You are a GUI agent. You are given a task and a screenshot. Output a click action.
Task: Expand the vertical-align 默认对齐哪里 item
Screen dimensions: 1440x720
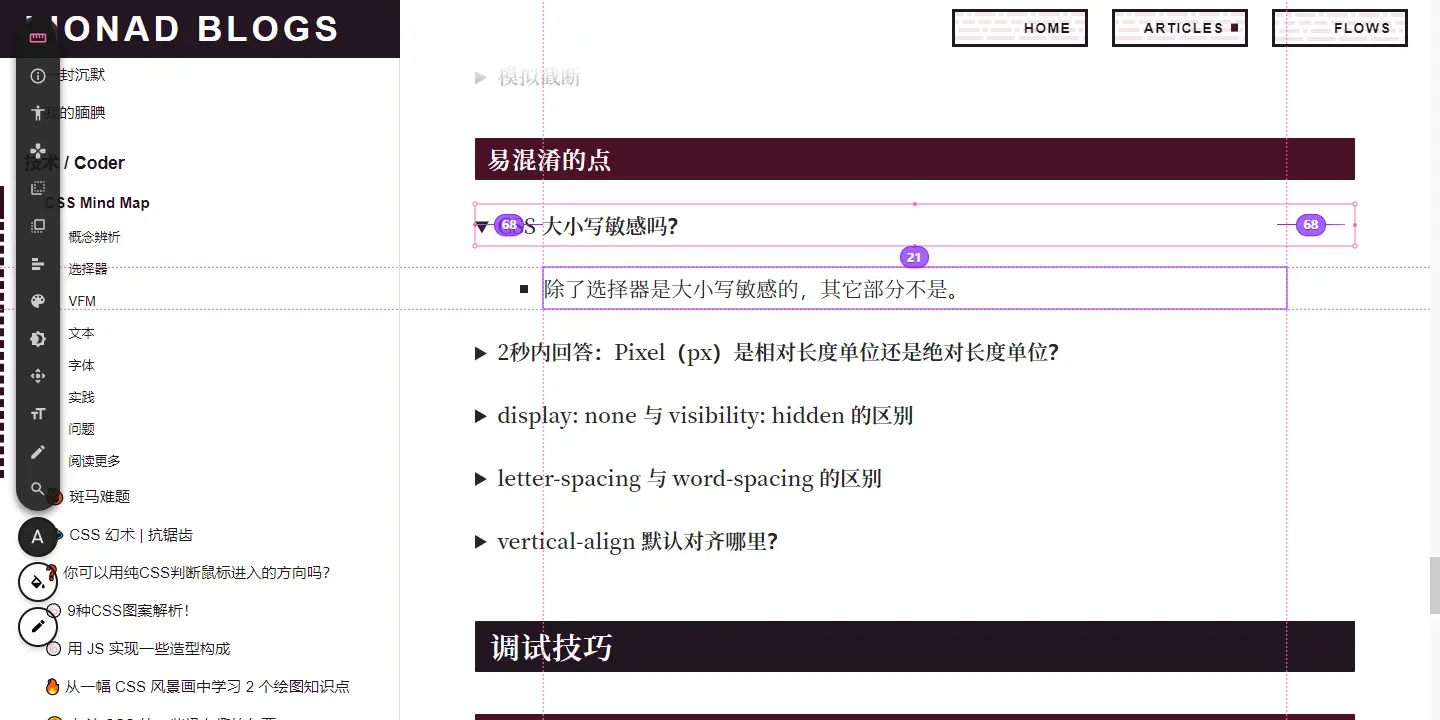point(481,541)
